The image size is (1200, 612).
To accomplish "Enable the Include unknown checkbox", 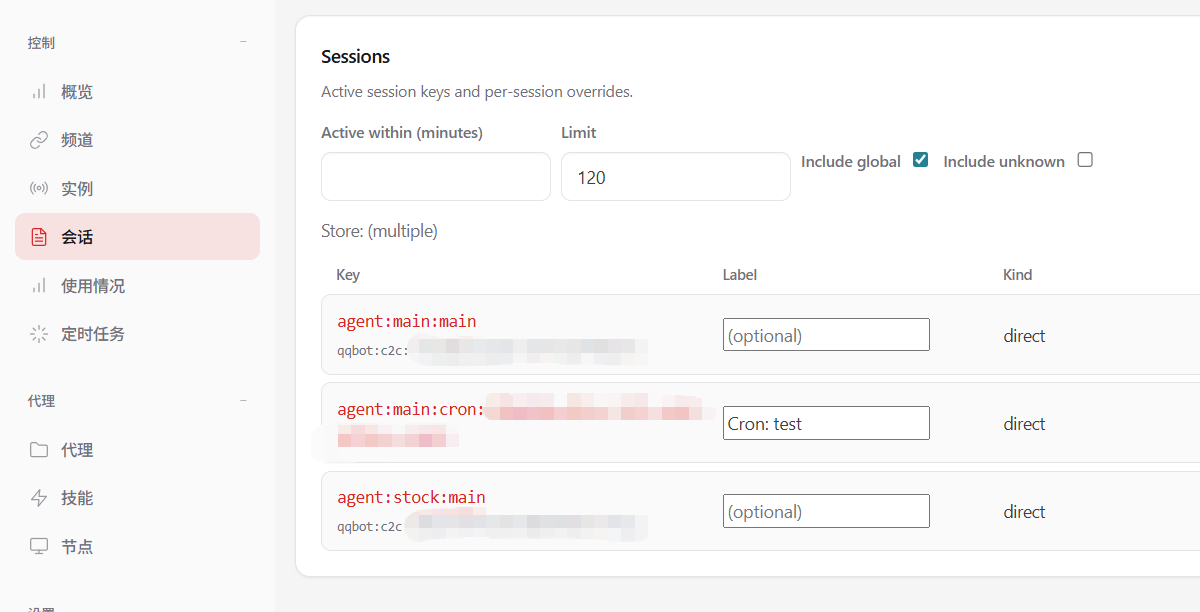I will click(x=1085, y=160).
